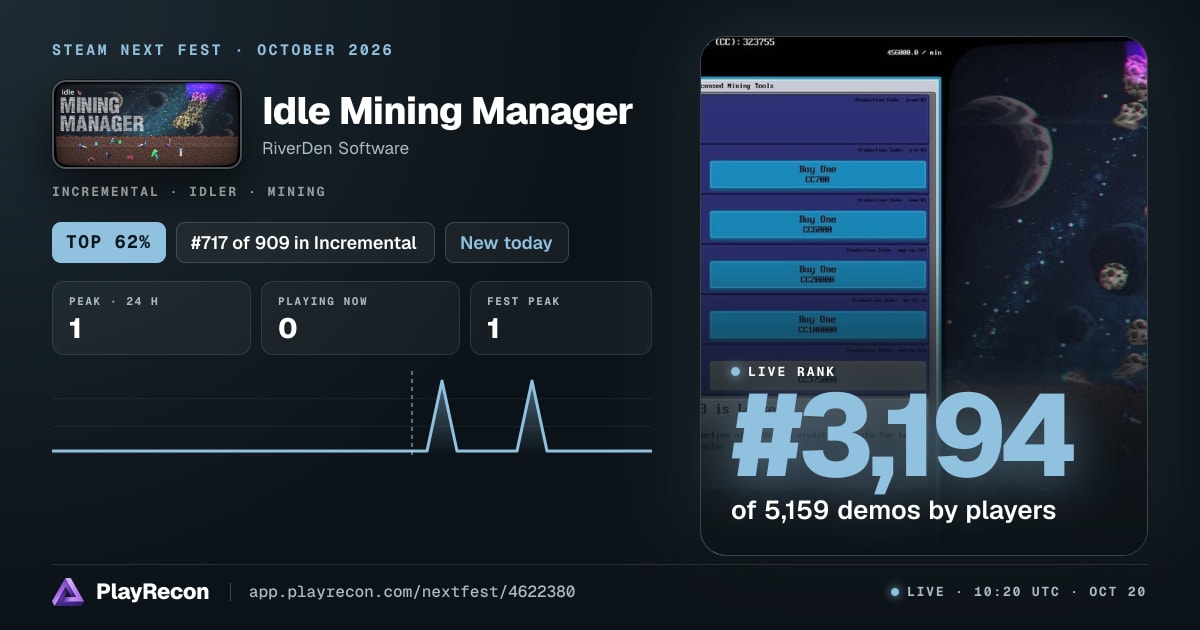Select the PEAK · 24 H stat card

tap(151, 318)
